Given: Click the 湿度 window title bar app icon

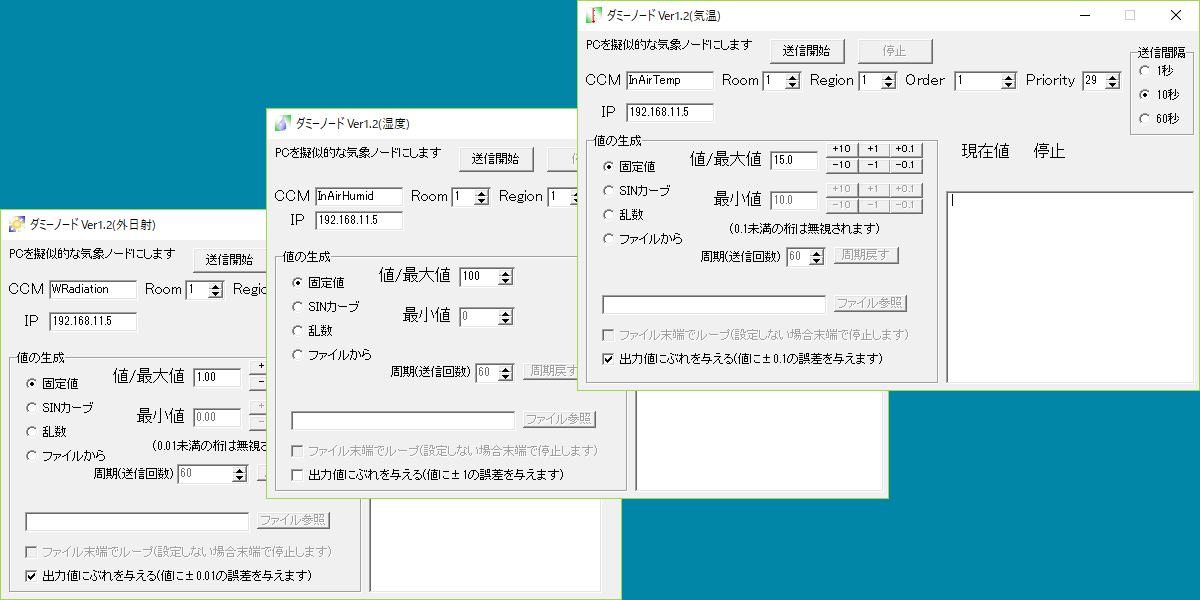Looking at the screenshot, I should click(283, 123).
